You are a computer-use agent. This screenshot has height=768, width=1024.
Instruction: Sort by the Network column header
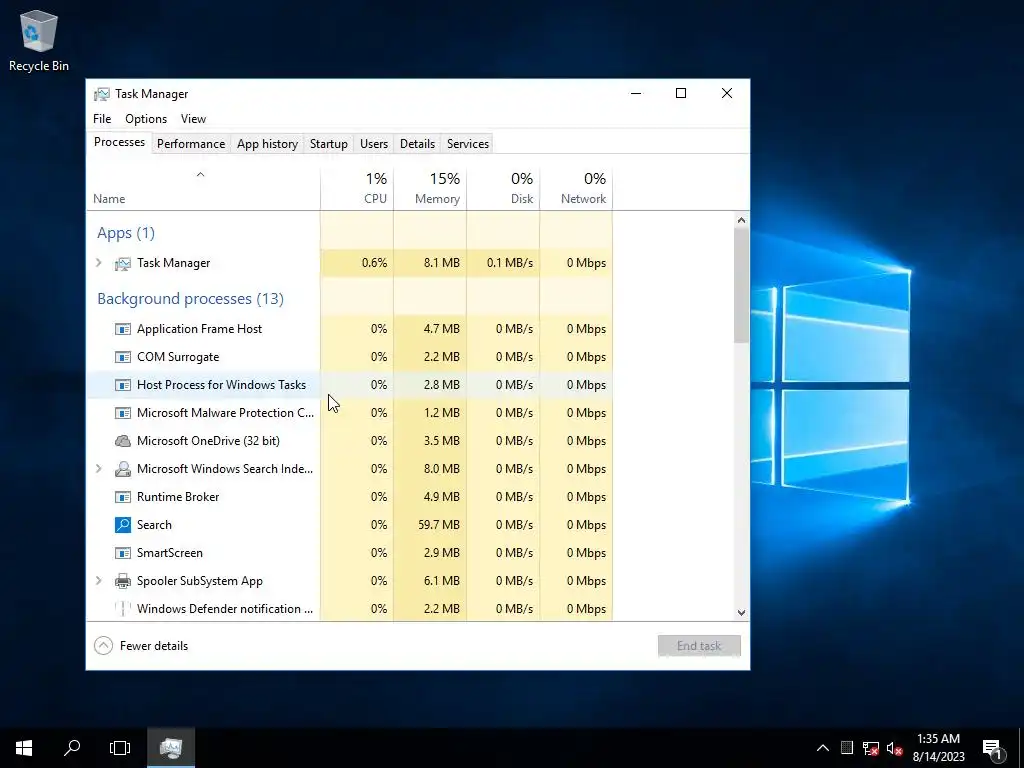click(576, 189)
